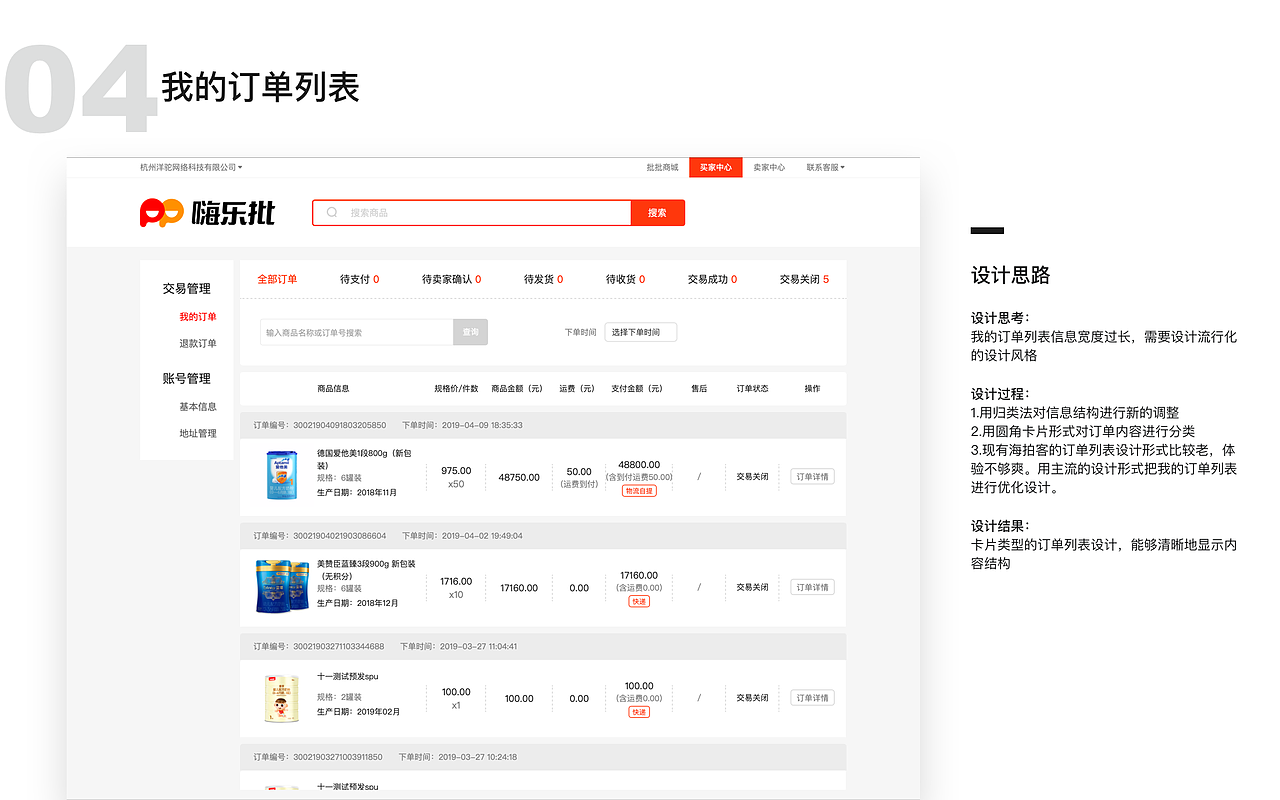
Task: Open 订单详情 for the 德国爱他美 order
Action: (811, 476)
